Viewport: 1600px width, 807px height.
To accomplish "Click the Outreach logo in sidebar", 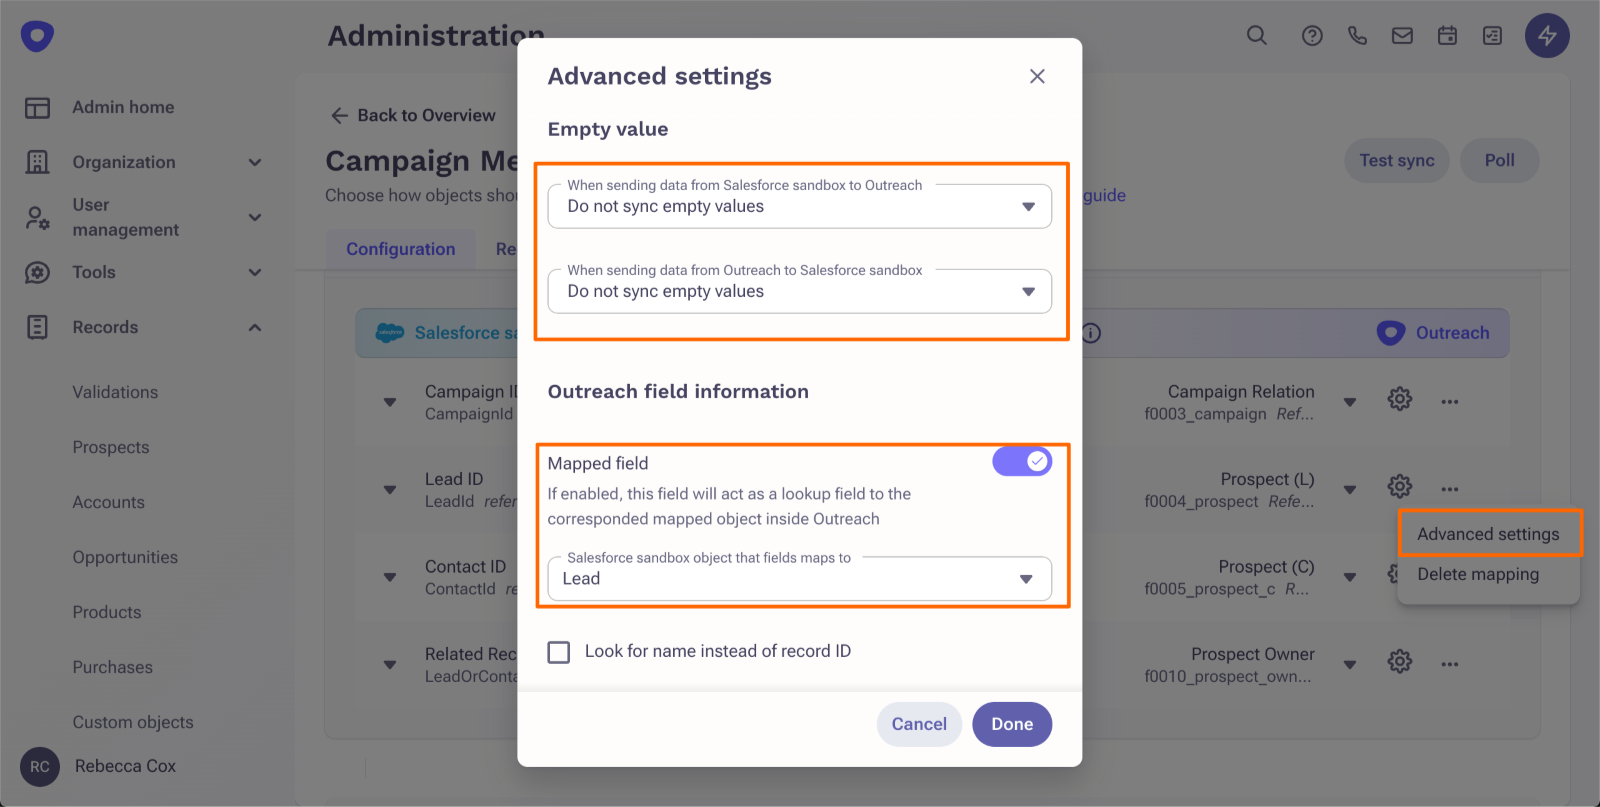I will pos(37,37).
